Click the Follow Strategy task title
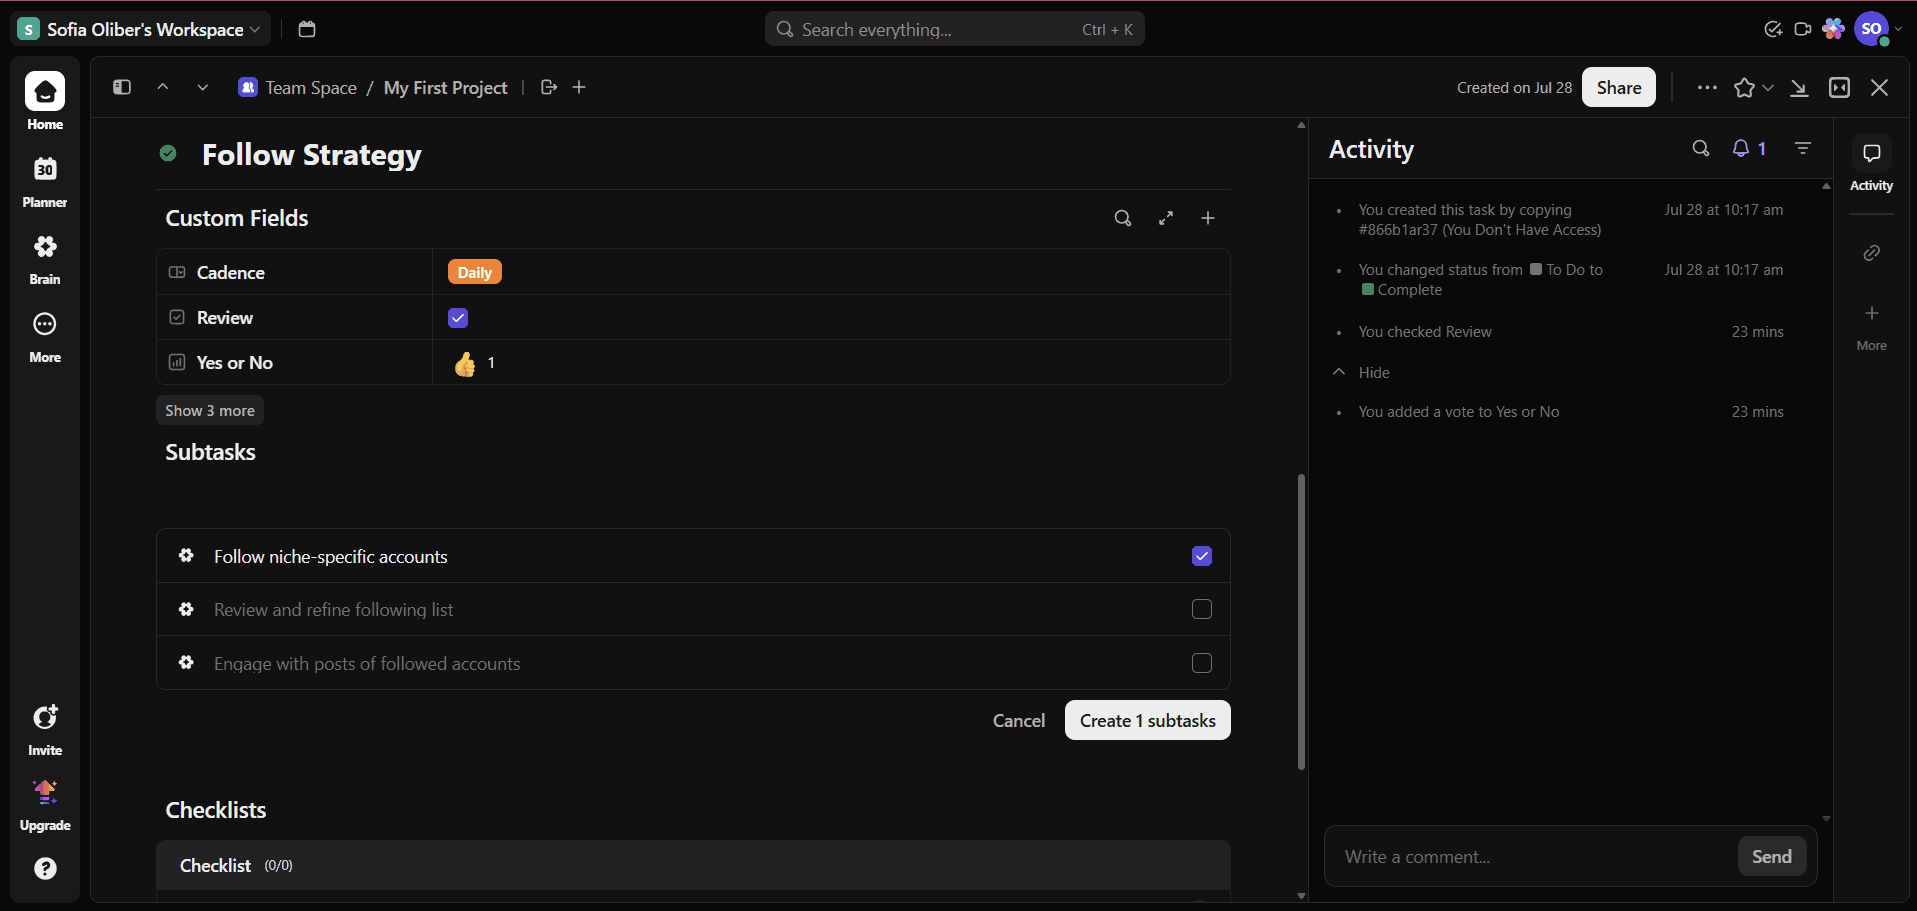The height and width of the screenshot is (911, 1917). tap(312, 154)
